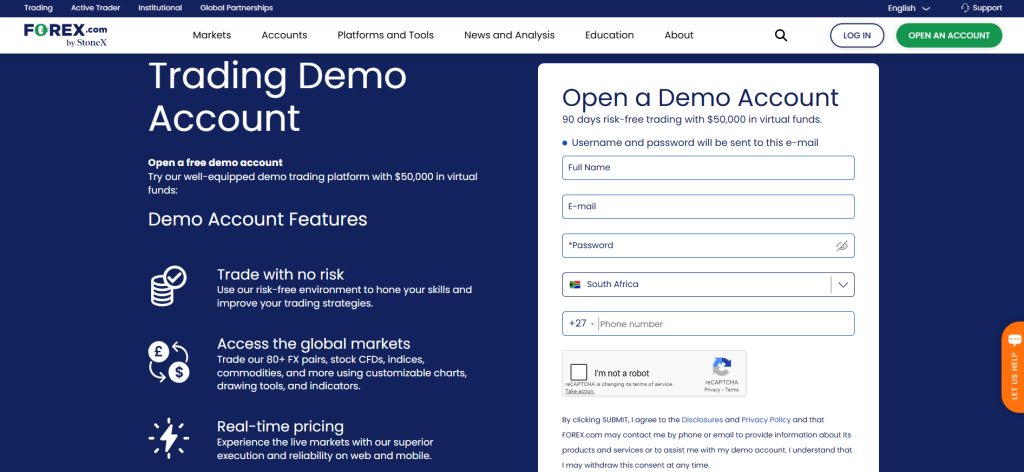The image size is (1024, 472).
Task: Click the reCAPTCHA logo
Action: click(x=722, y=367)
